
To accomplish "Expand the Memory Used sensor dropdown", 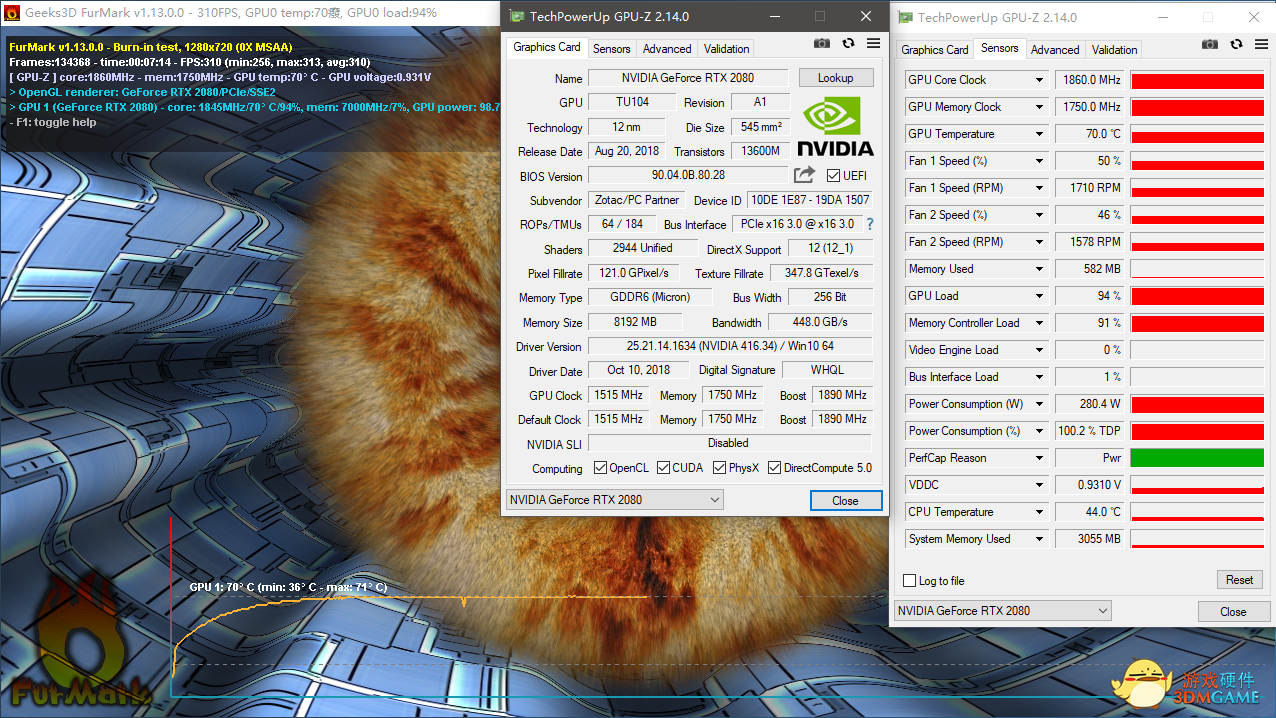I will [1039, 269].
